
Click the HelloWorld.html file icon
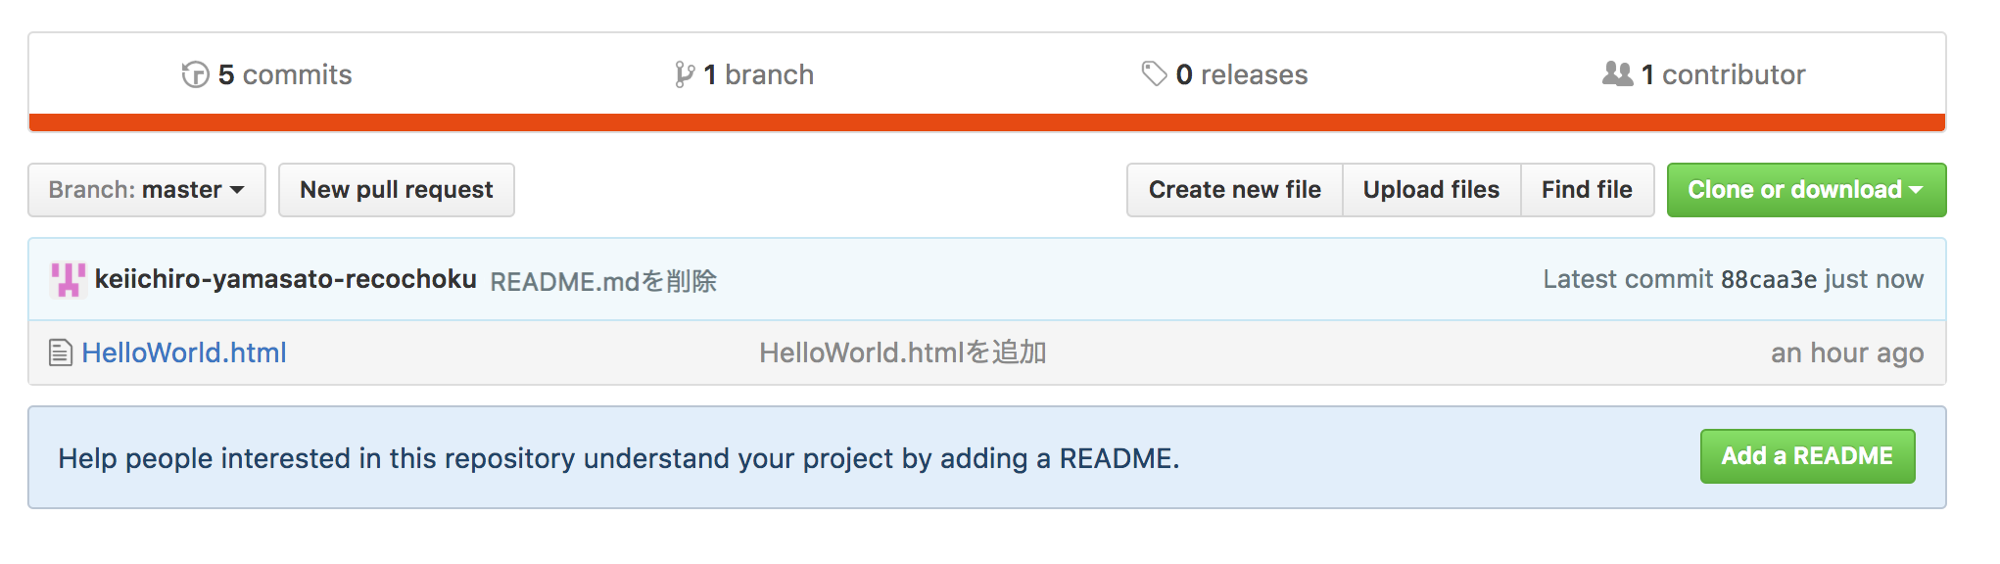pyautogui.click(x=61, y=353)
